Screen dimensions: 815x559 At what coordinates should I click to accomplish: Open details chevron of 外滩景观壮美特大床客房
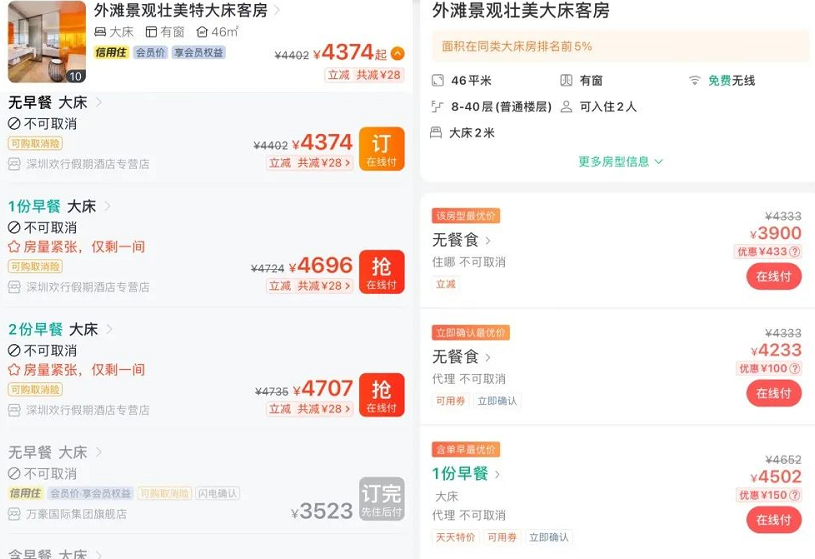tap(277, 9)
